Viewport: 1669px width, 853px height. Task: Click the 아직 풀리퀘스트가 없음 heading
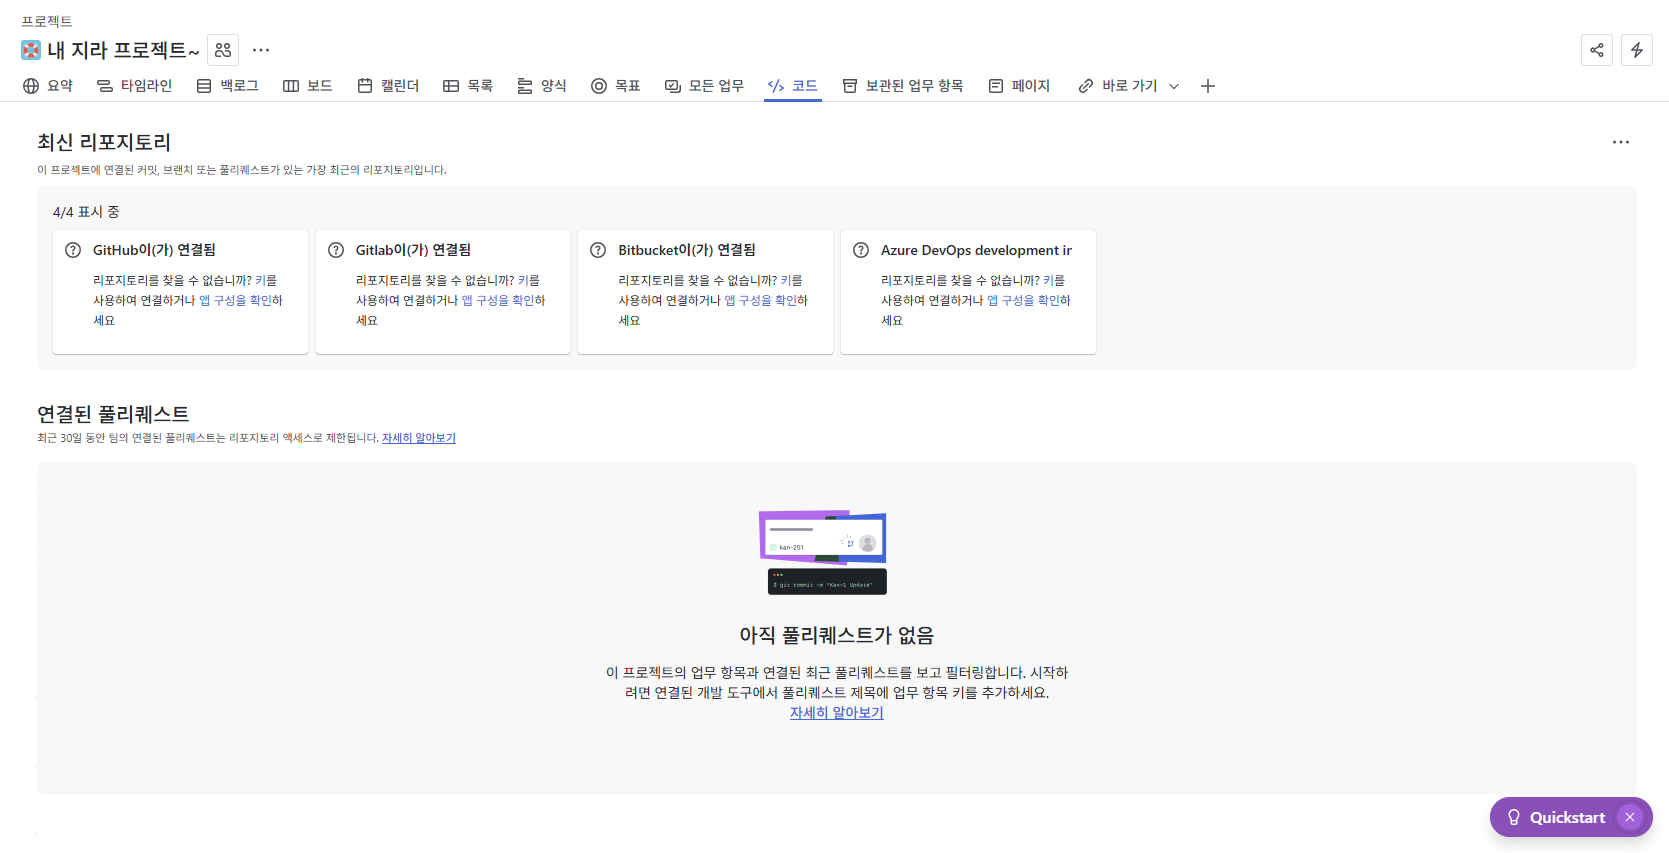[837, 635]
